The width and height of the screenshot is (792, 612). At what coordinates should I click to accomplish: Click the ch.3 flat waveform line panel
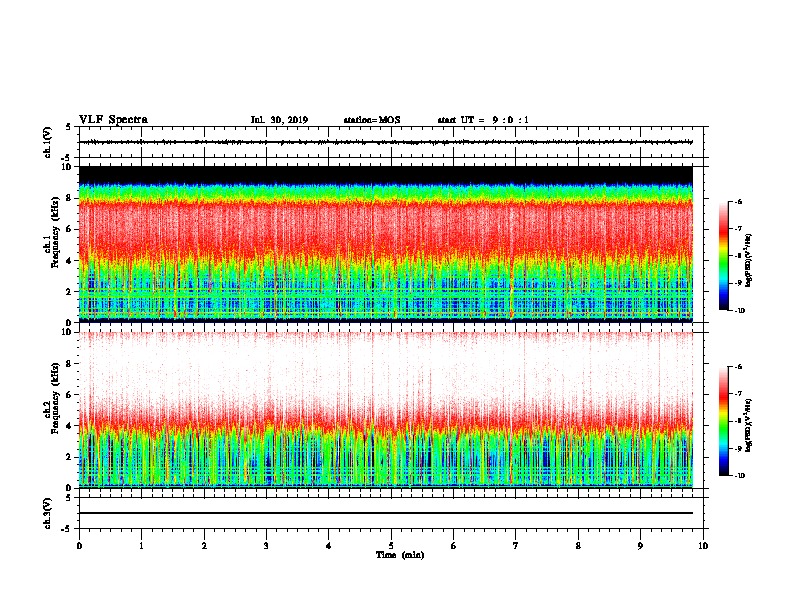(x=391, y=513)
